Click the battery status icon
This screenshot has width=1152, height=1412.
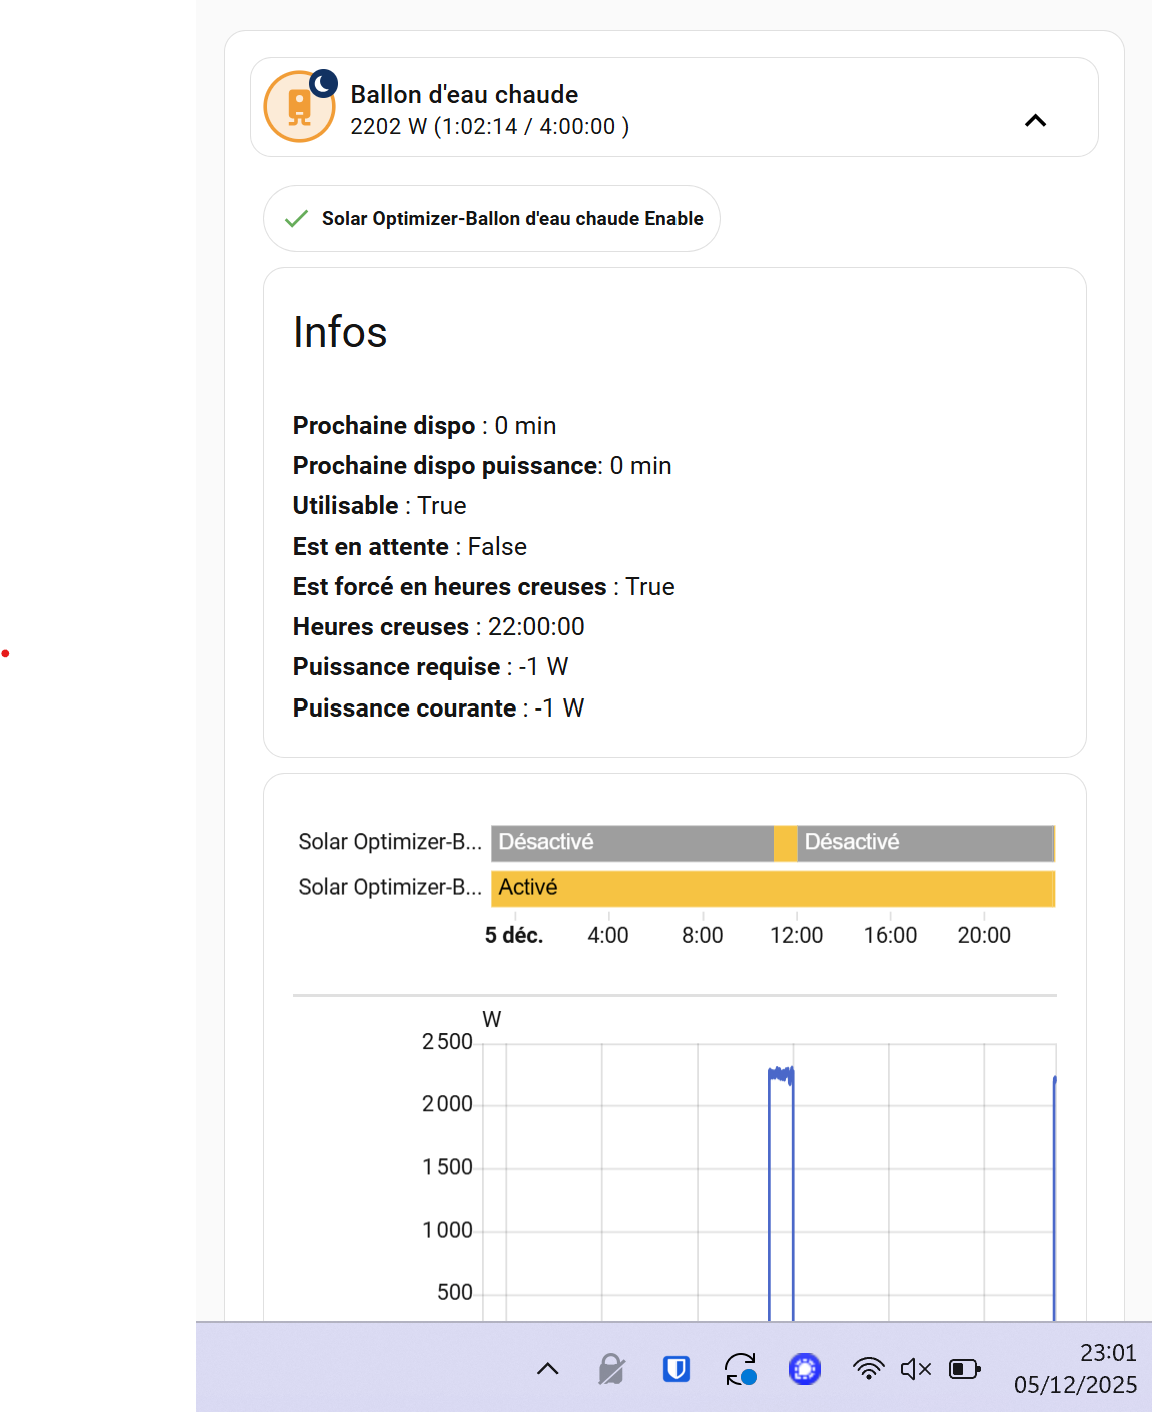tap(964, 1369)
